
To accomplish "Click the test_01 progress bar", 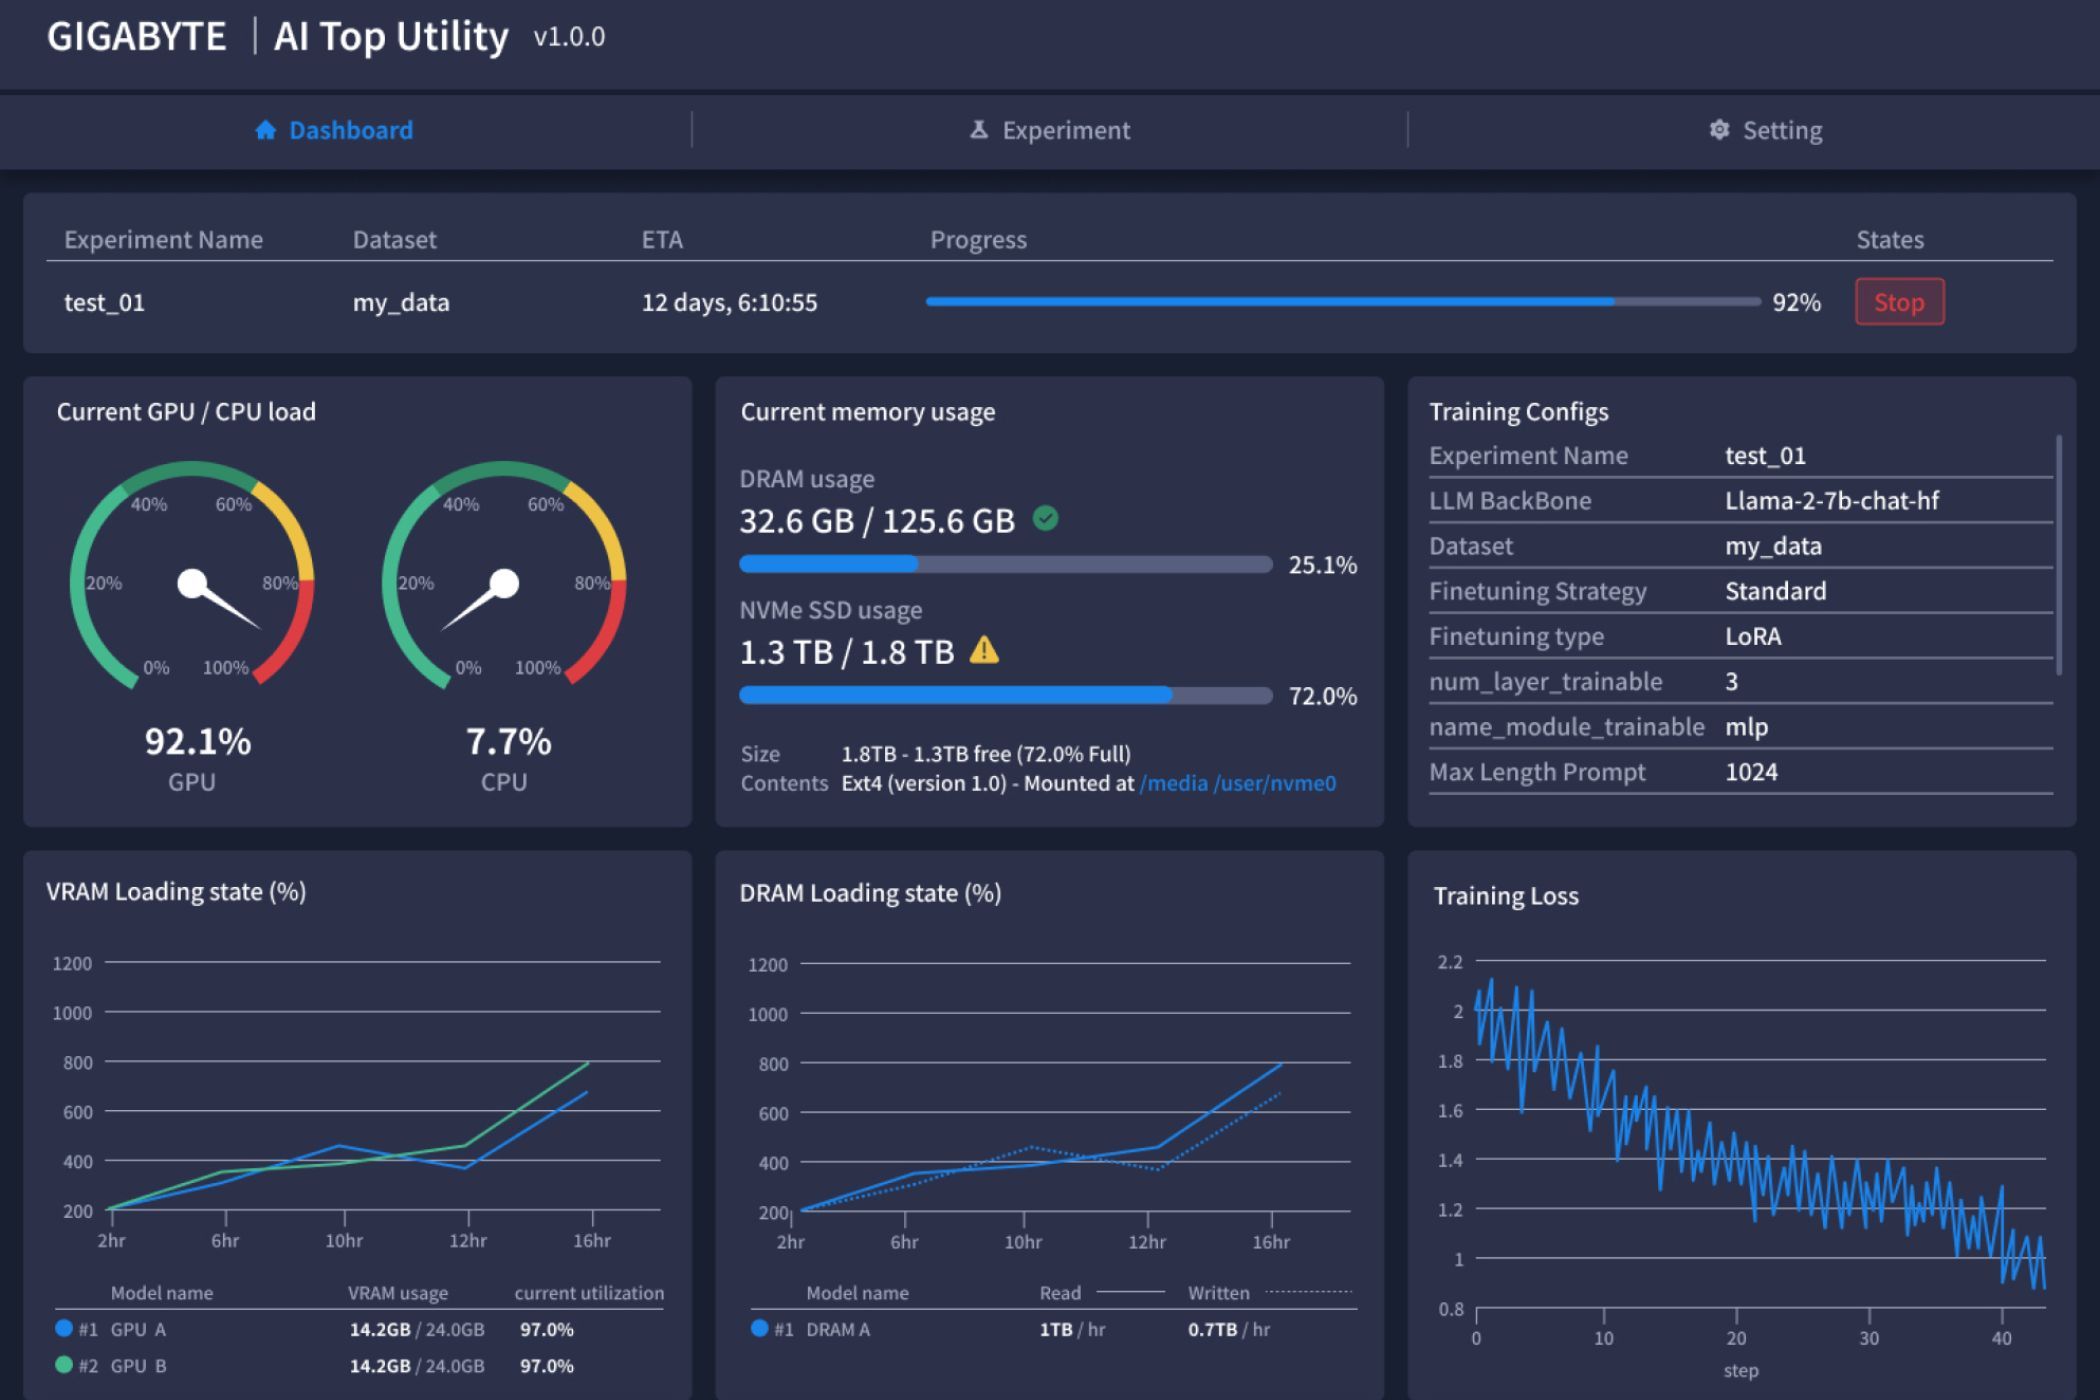I will [1343, 301].
